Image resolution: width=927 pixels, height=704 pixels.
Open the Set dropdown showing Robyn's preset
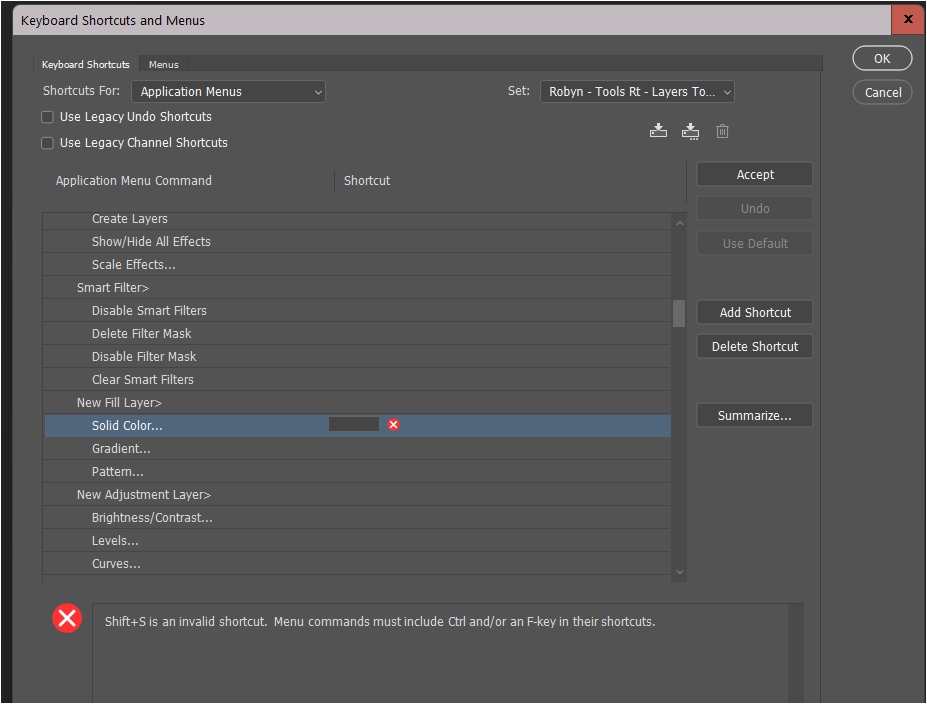tap(637, 91)
